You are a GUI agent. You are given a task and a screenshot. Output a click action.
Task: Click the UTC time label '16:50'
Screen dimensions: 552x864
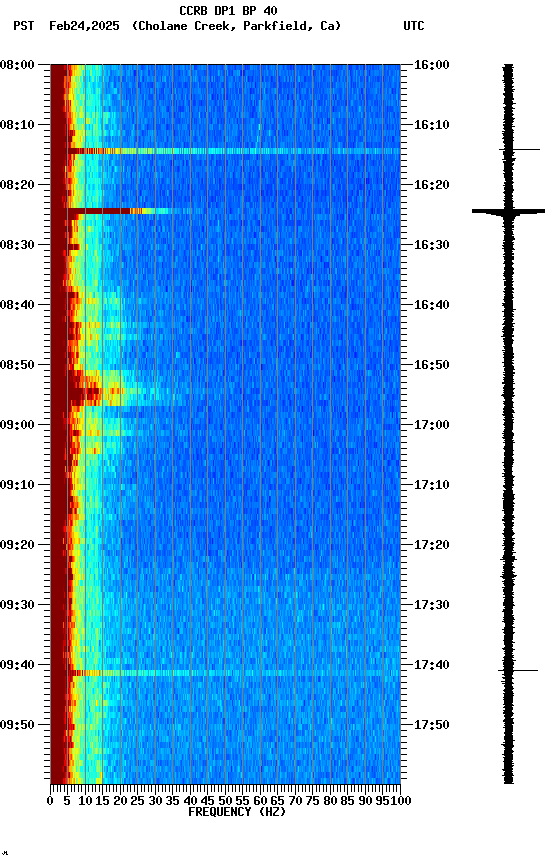click(432, 365)
